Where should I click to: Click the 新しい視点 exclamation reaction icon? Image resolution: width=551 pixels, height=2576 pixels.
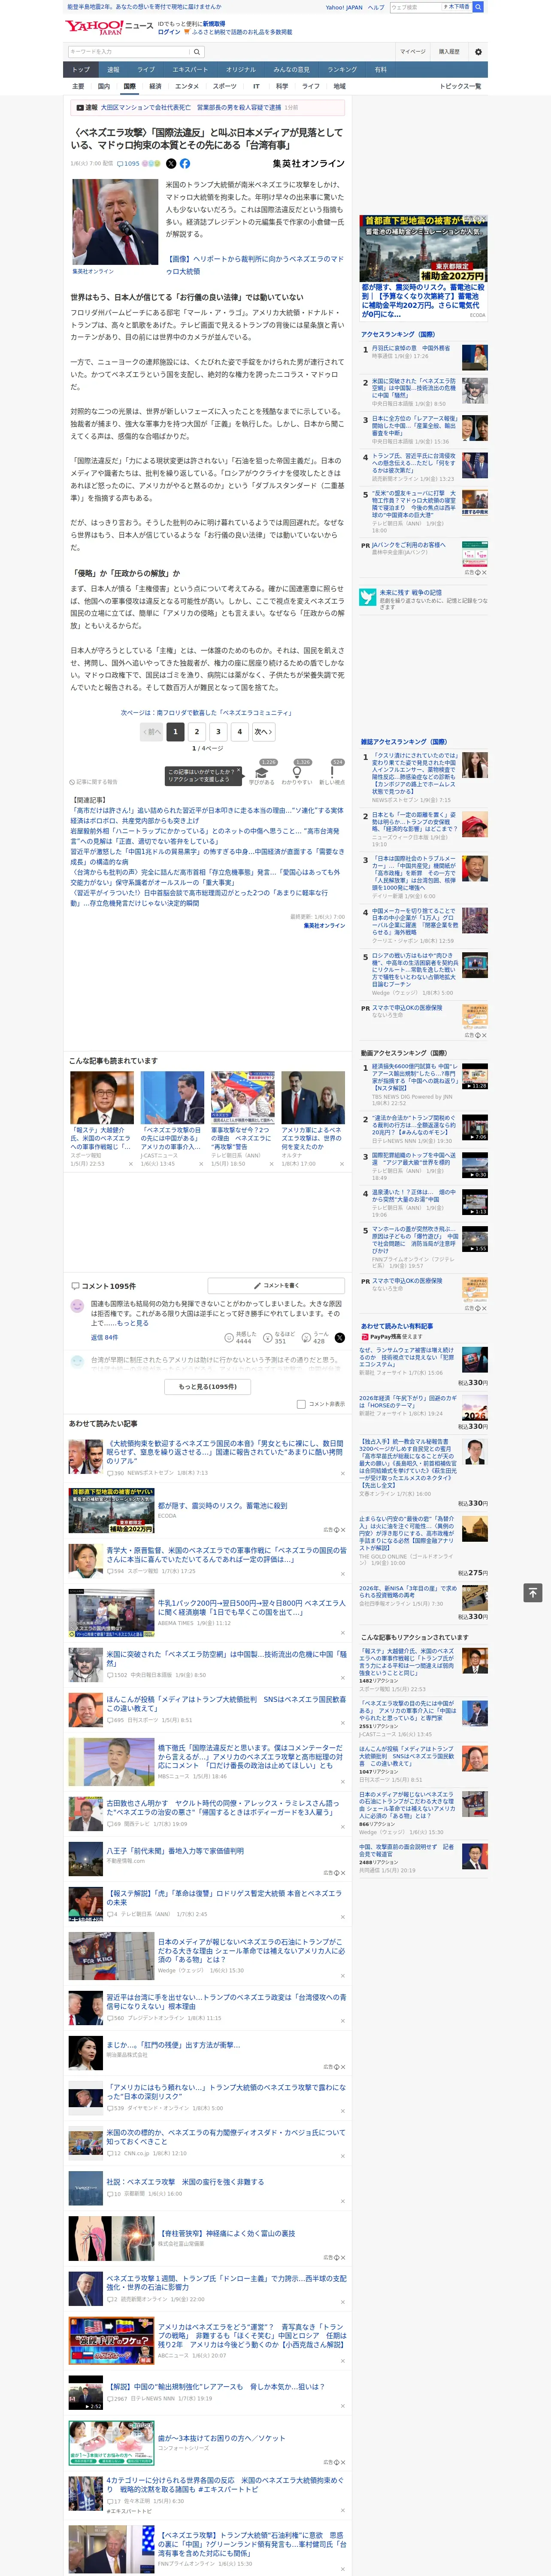[332, 772]
